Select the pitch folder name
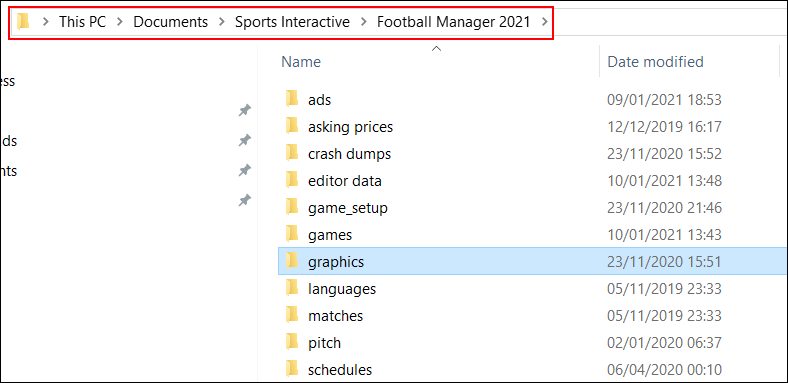 [x=324, y=343]
